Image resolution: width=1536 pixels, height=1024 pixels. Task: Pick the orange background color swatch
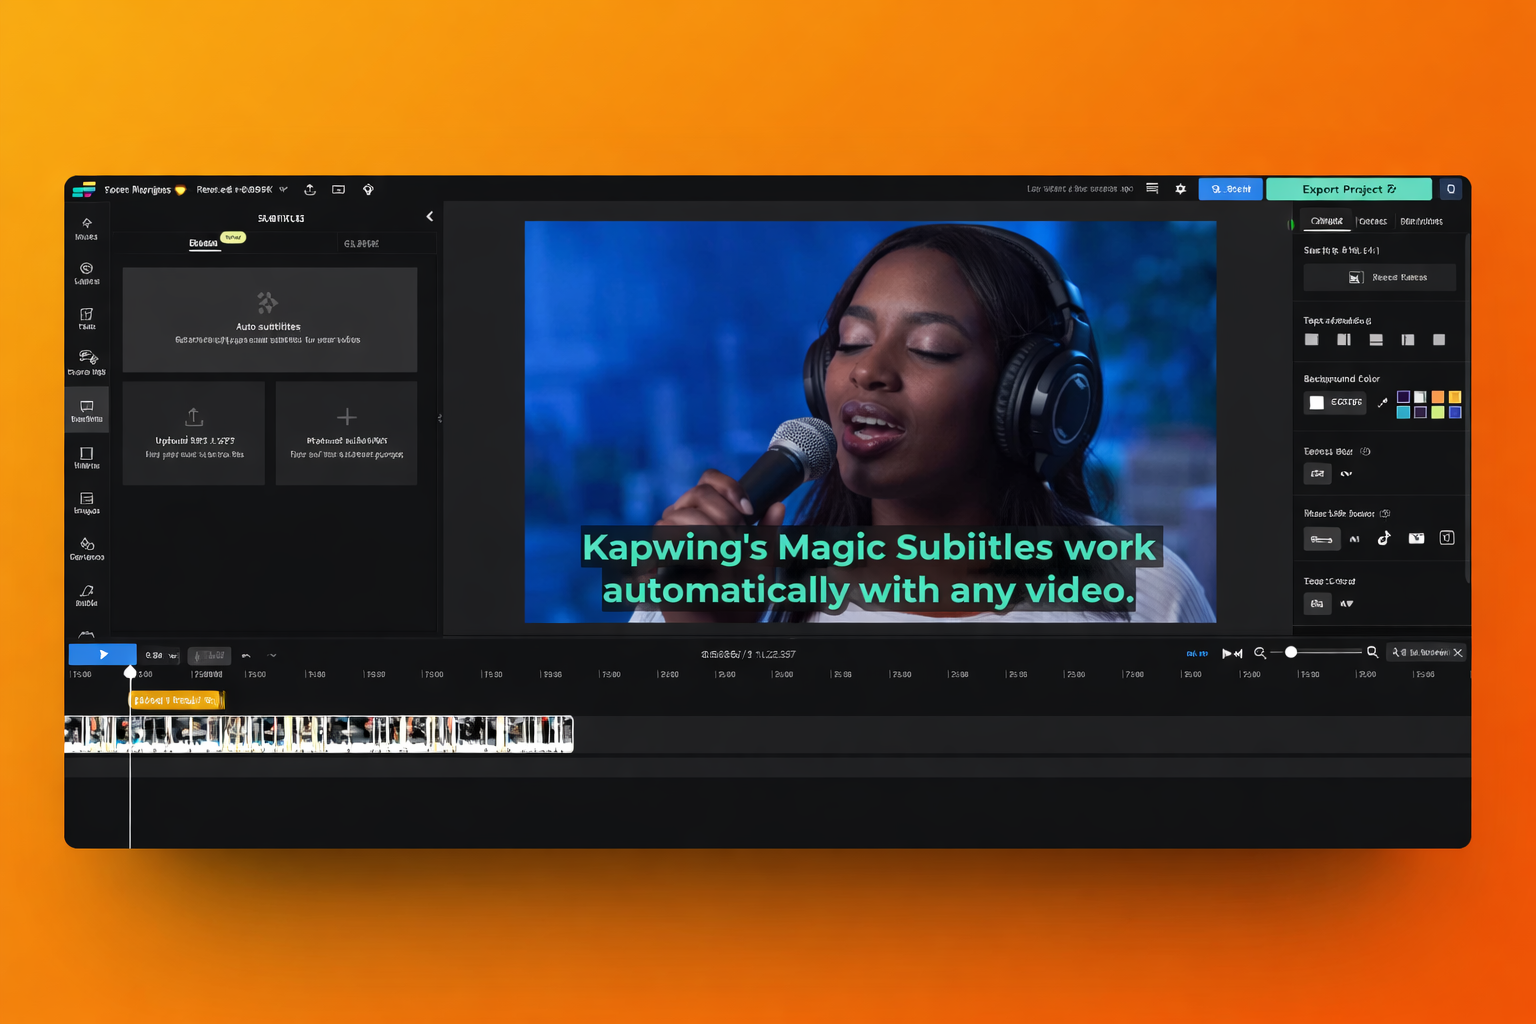[1437, 397]
